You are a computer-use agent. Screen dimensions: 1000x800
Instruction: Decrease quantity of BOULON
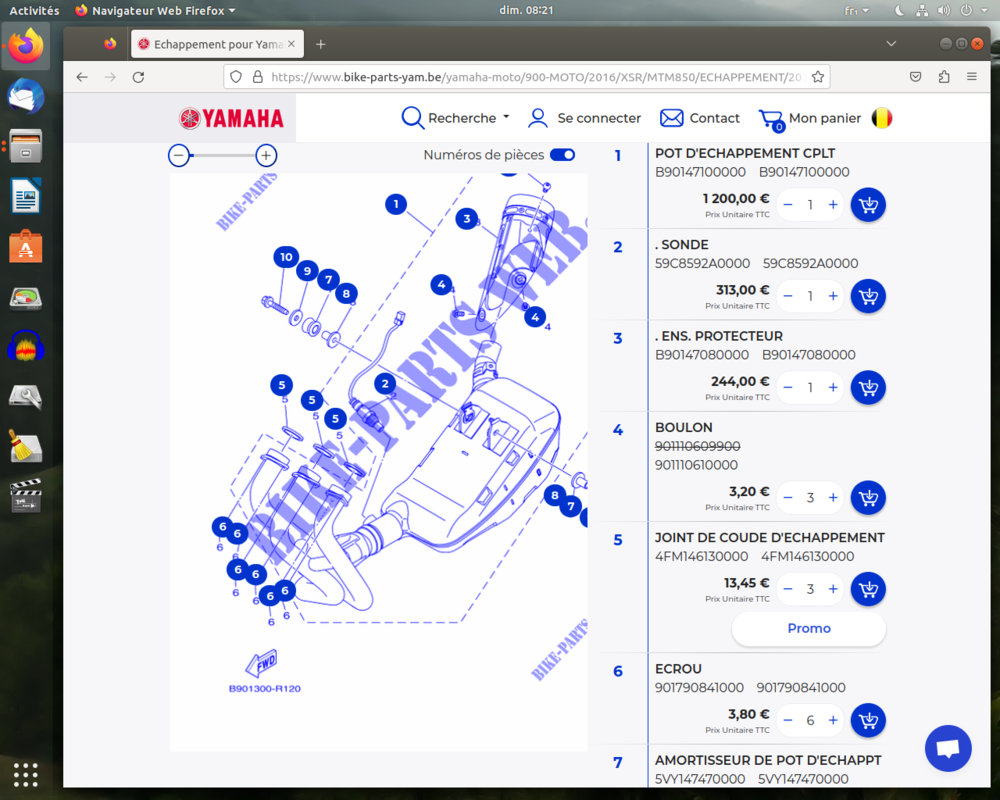click(788, 498)
